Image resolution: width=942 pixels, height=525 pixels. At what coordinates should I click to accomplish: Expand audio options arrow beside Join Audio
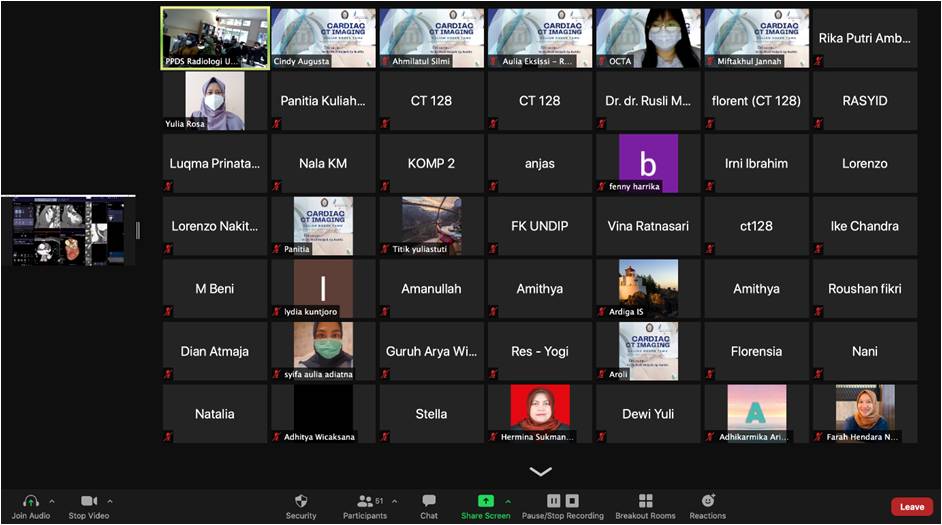(x=52, y=501)
